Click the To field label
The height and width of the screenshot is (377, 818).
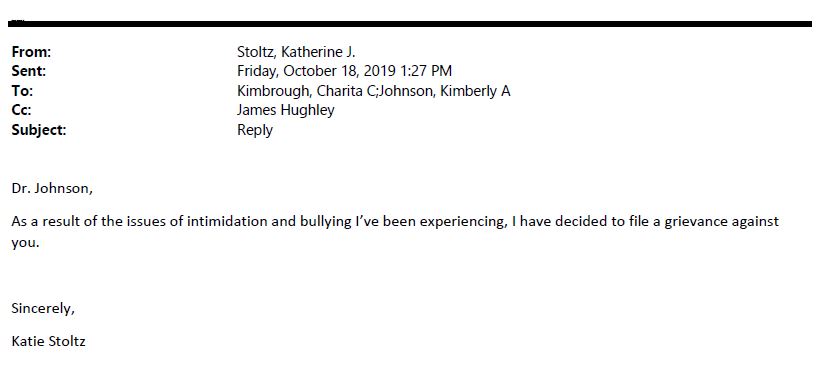pyautogui.click(x=22, y=91)
